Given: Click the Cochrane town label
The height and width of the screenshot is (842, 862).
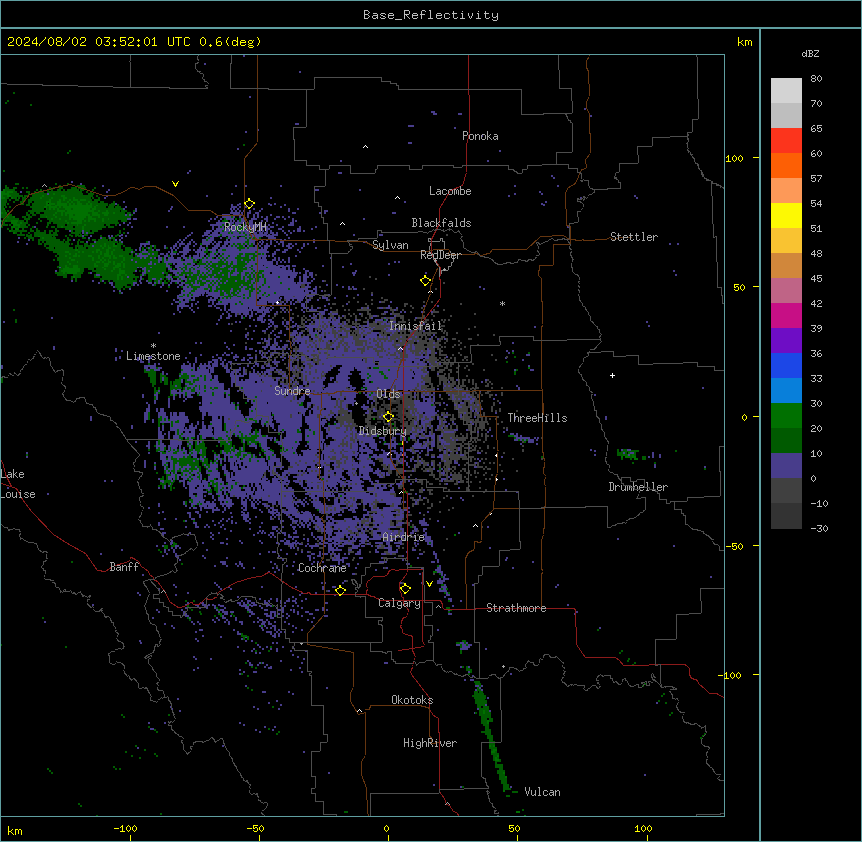Looking at the screenshot, I should (322, 568).
